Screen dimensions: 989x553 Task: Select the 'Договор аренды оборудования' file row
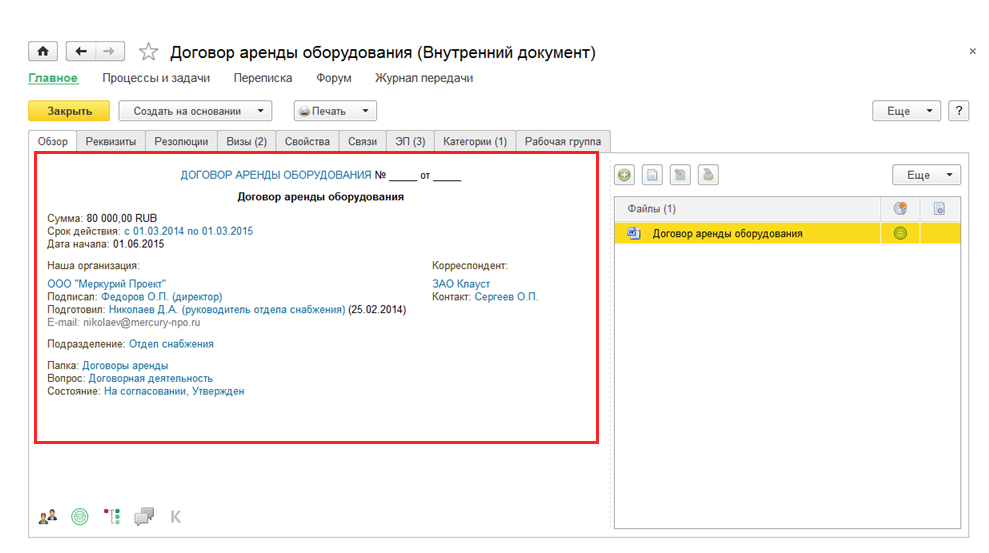click(727, 234)
